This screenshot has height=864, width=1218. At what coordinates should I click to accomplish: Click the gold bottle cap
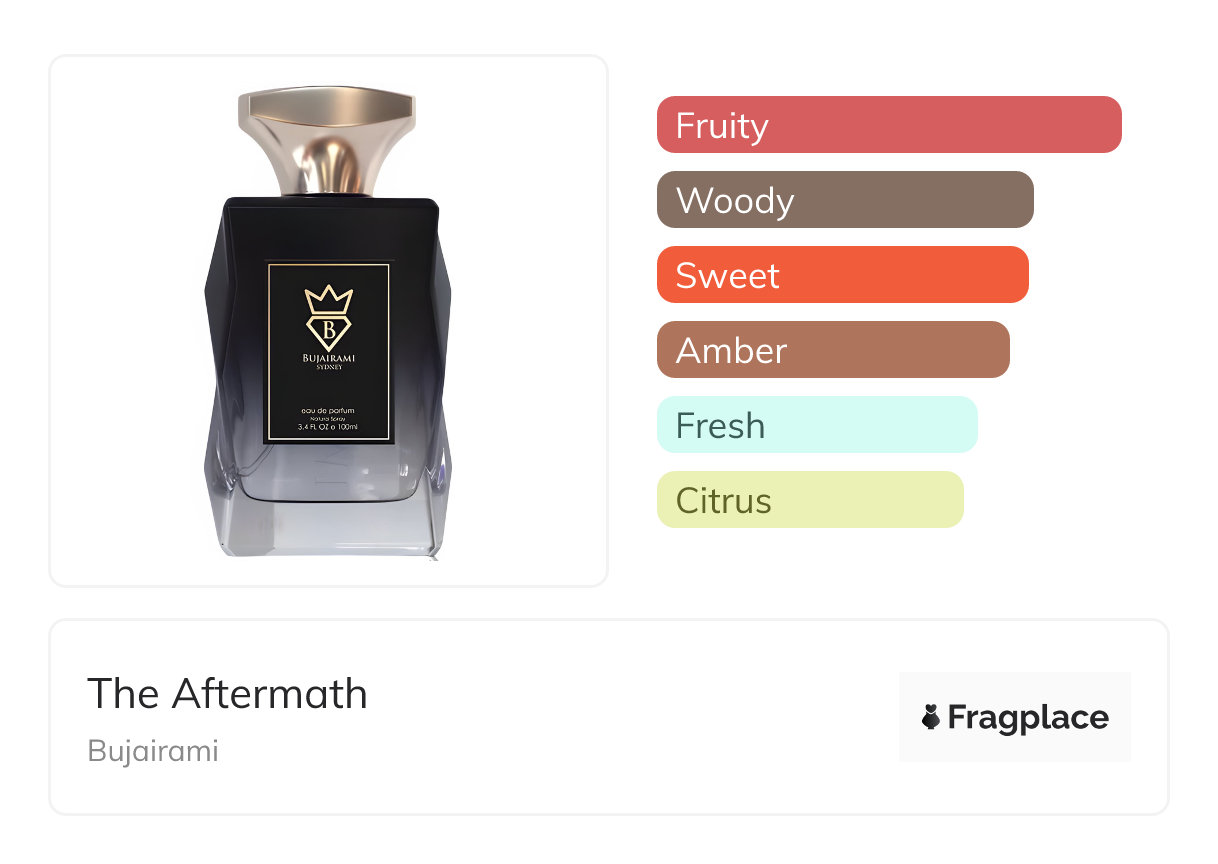pyautogui.click(x=326, y=142)
